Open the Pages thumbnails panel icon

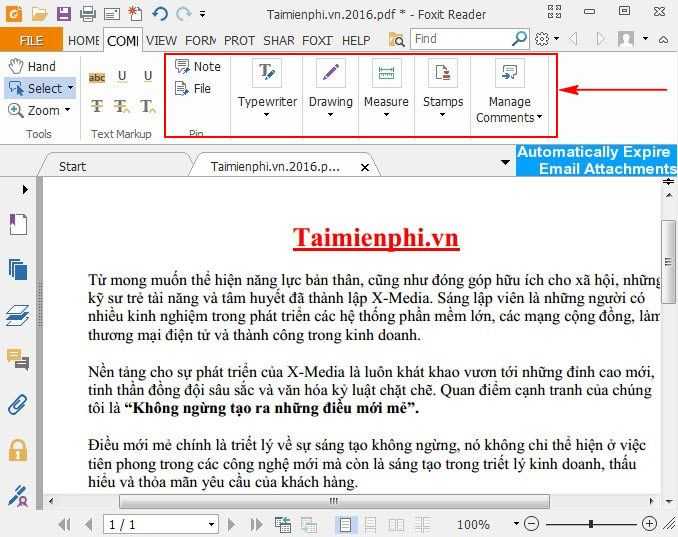[x=18, y=270]
